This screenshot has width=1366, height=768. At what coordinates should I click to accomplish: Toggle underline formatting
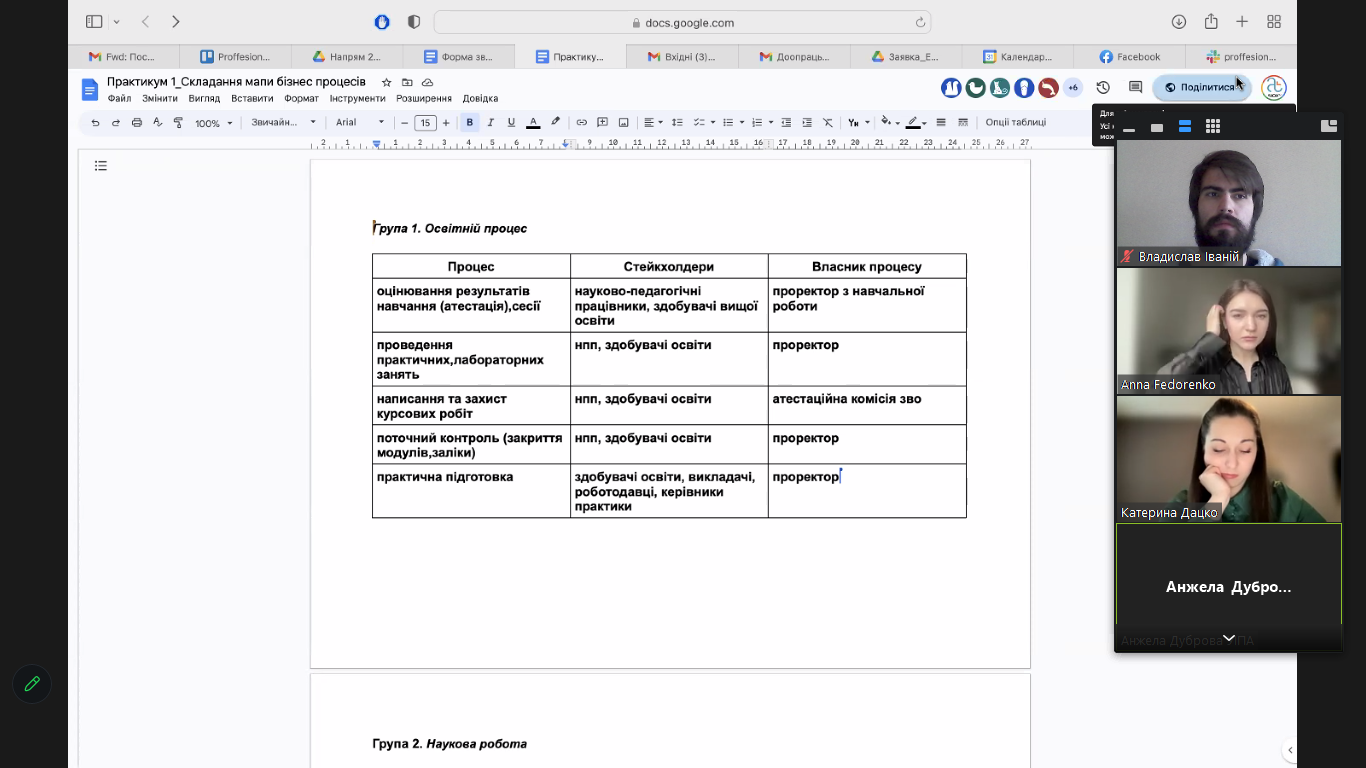pos(511,123)
